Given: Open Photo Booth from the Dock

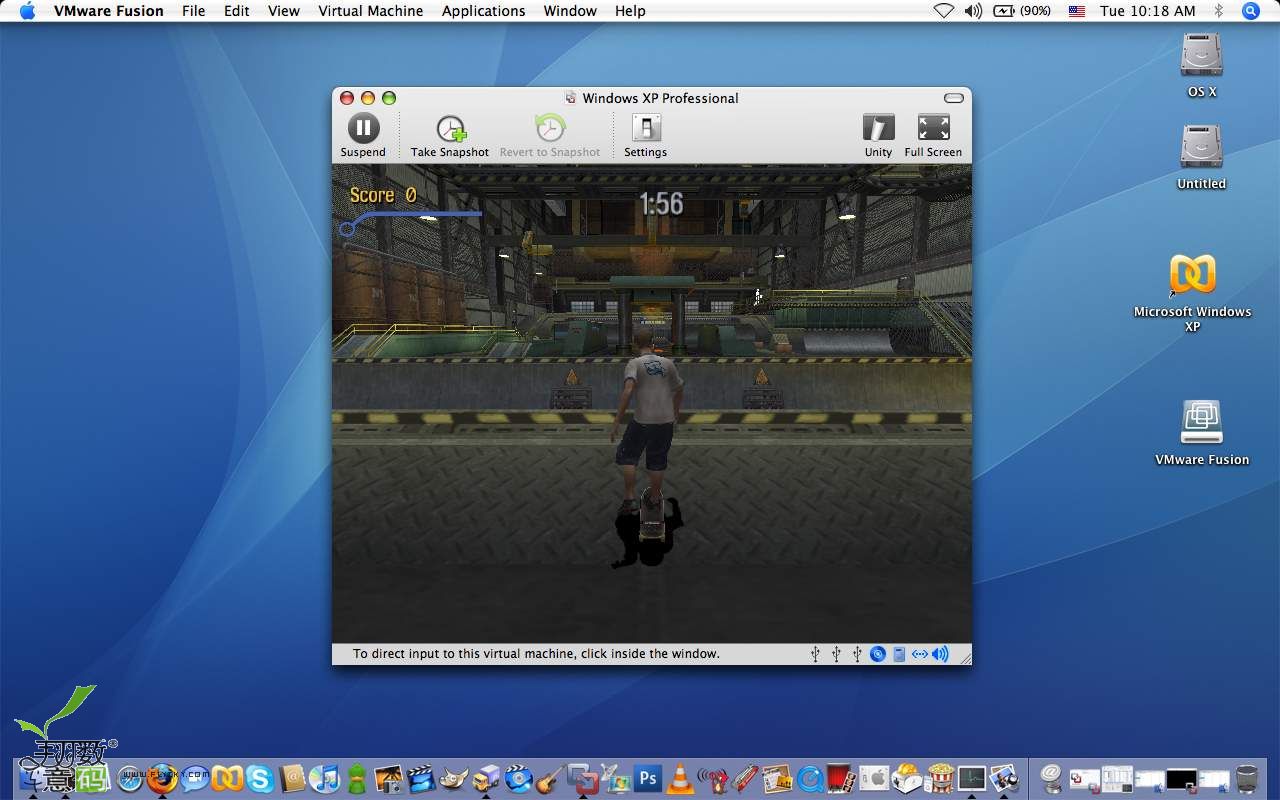Looking at the screenshot, I should [841, 778].
